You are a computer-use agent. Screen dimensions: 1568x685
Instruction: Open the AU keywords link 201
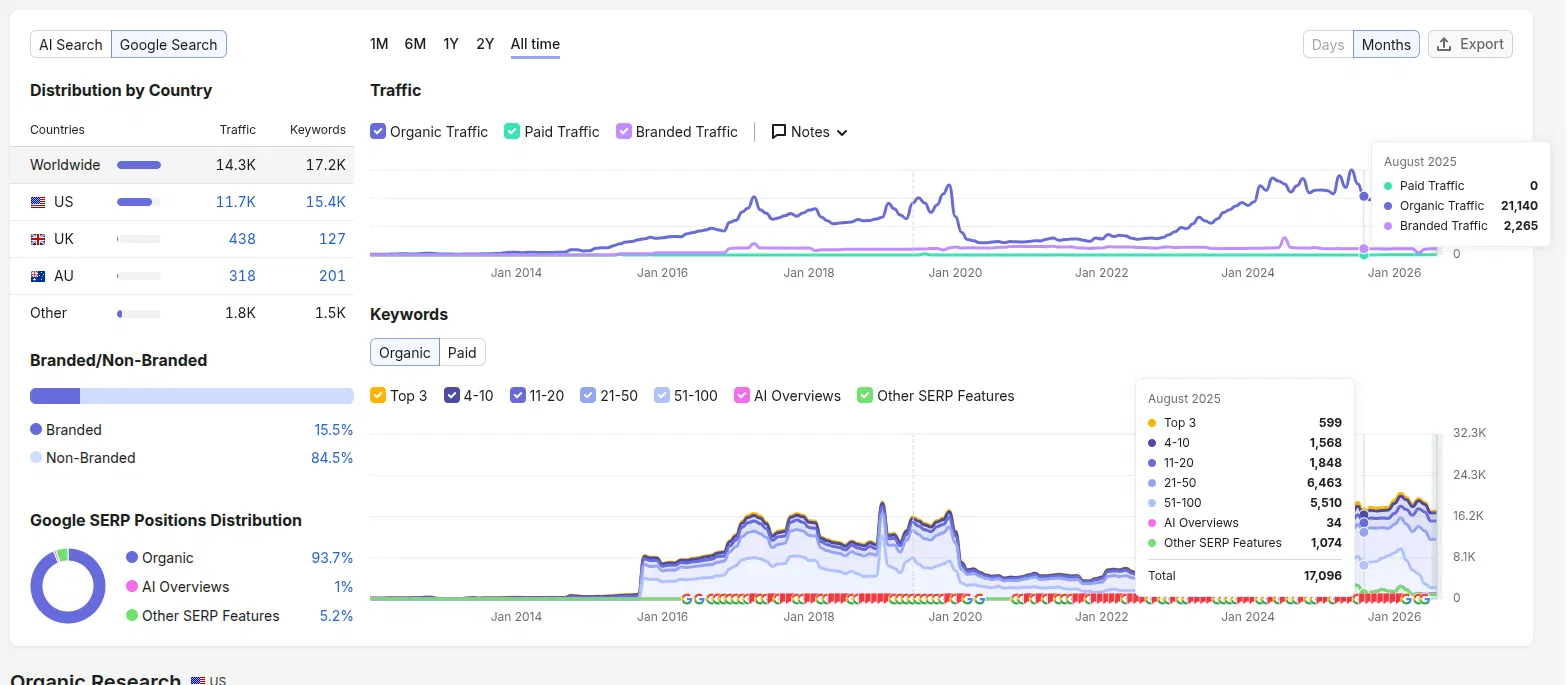click(x=332, y=276)
